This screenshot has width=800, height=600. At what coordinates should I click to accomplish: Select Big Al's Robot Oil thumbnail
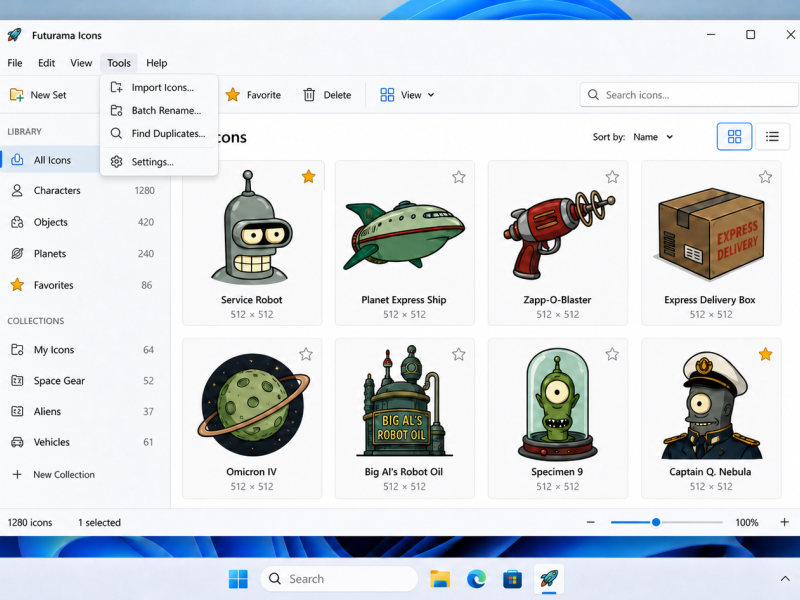tap(404, 401)
